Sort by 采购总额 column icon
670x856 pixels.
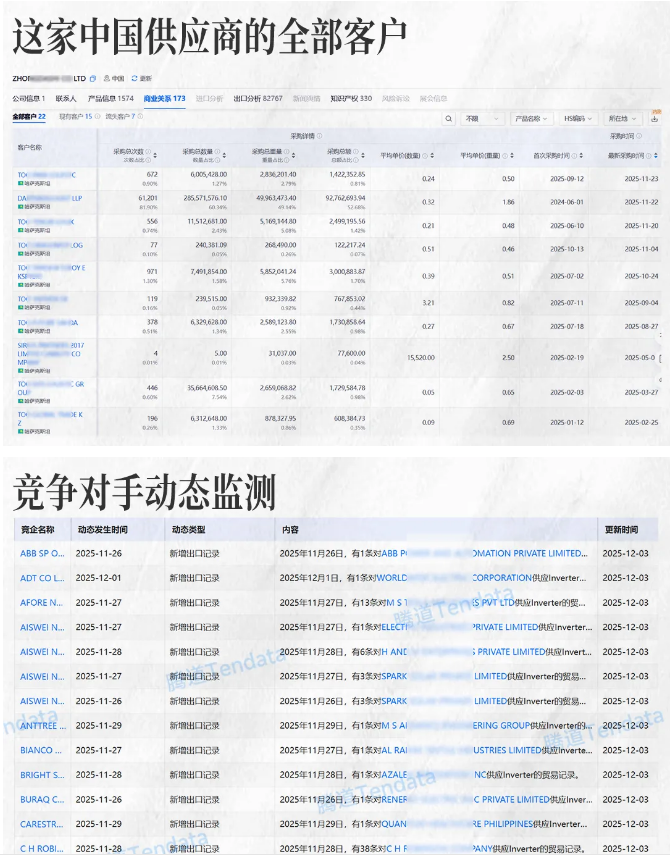pos(361,155)
